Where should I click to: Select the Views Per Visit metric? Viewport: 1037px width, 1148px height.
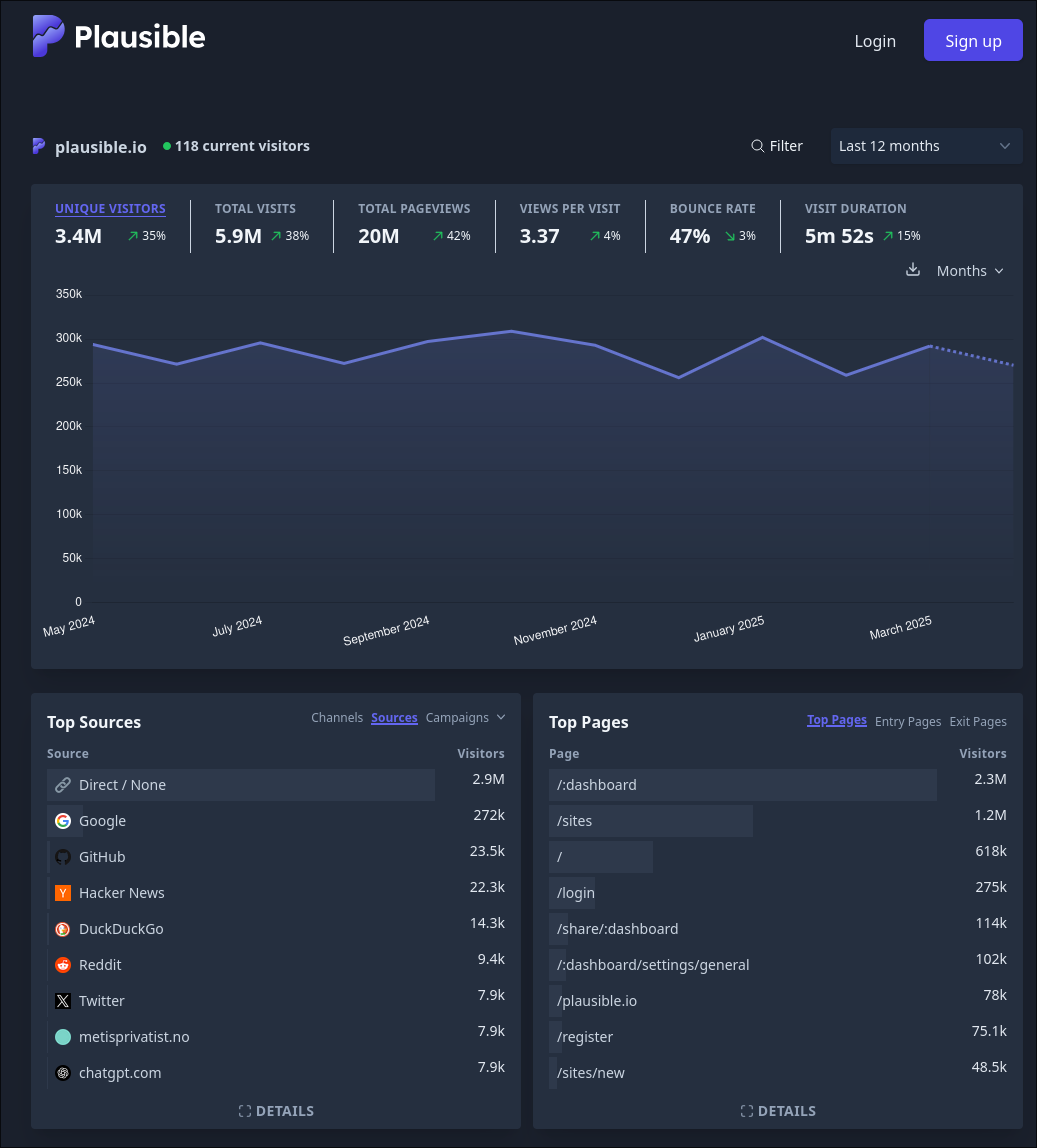click(570, 225)
